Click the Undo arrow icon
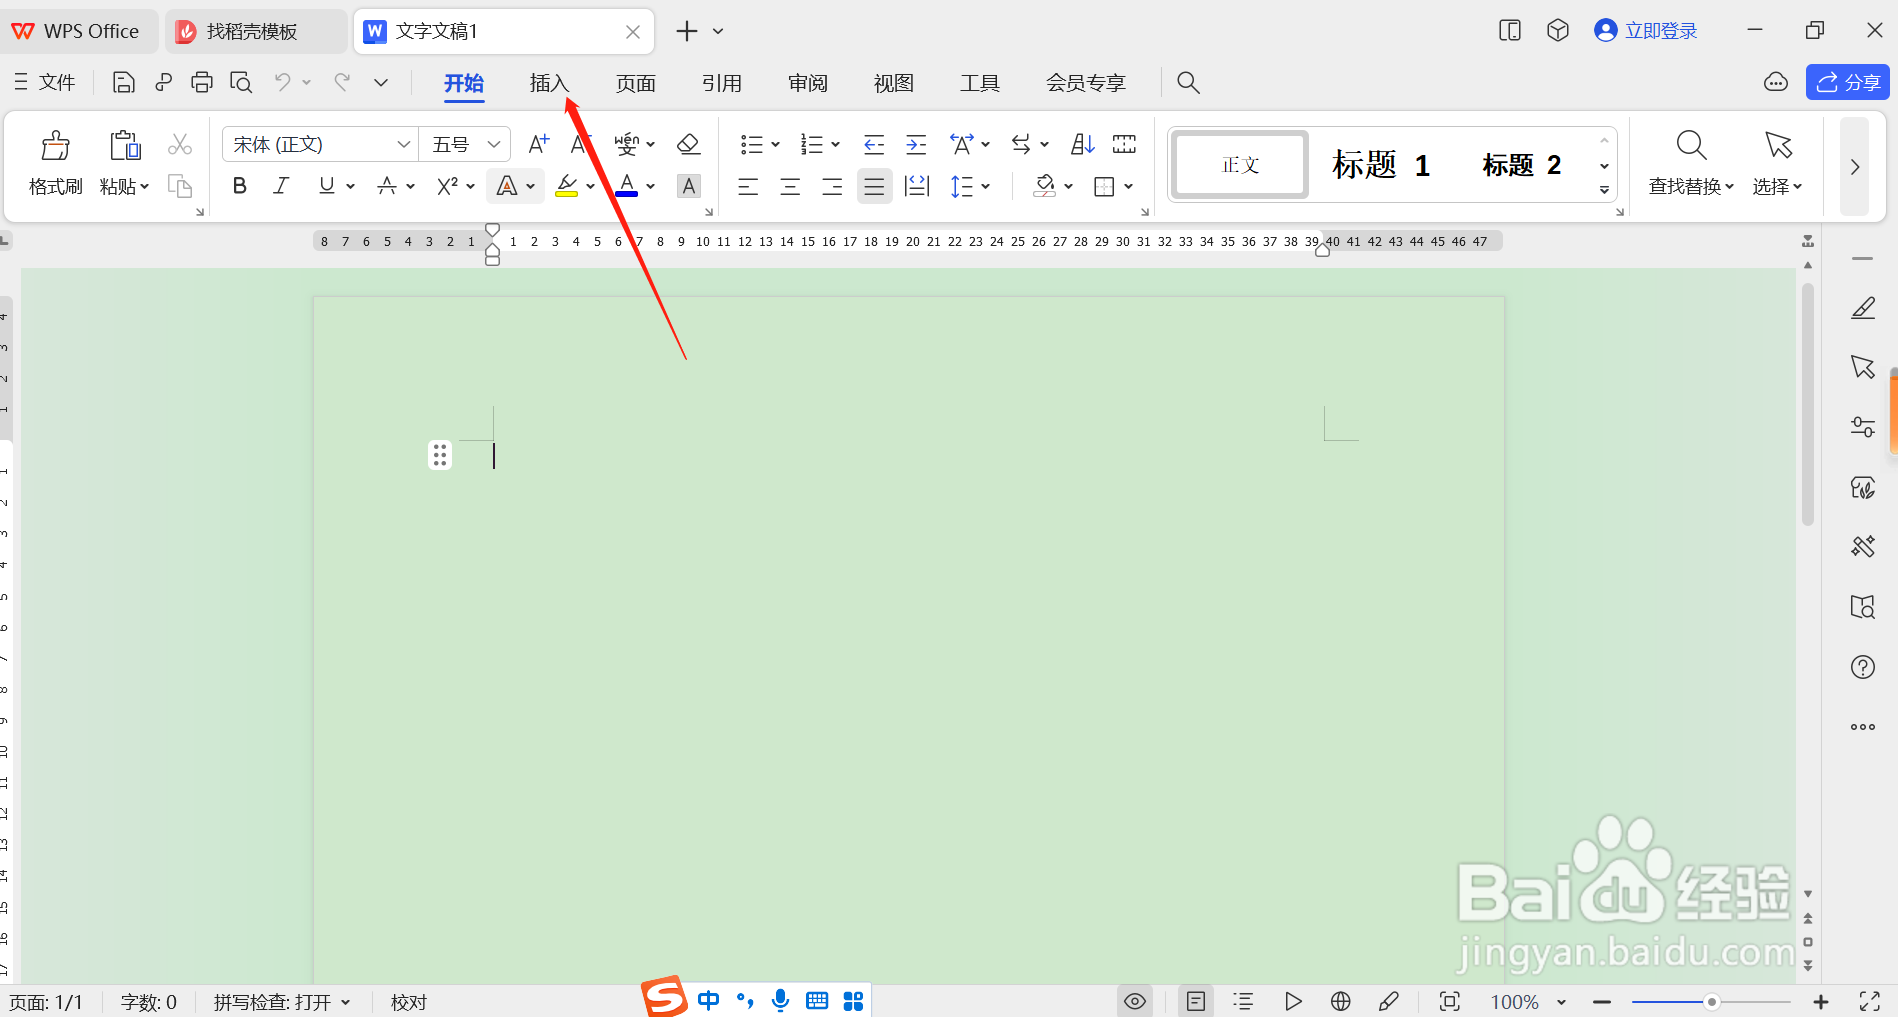 (x=283, y=83)
